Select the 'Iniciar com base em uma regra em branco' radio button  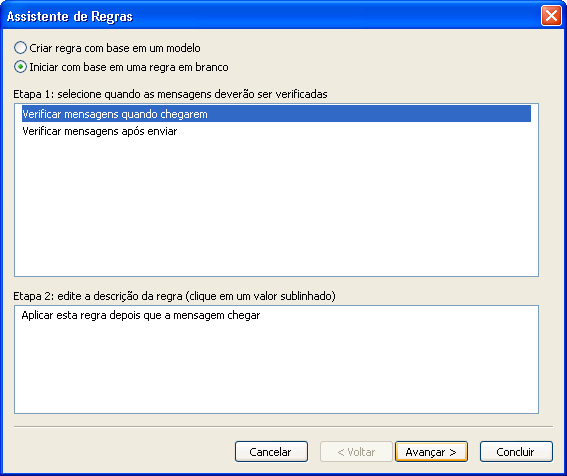(20, 67)
